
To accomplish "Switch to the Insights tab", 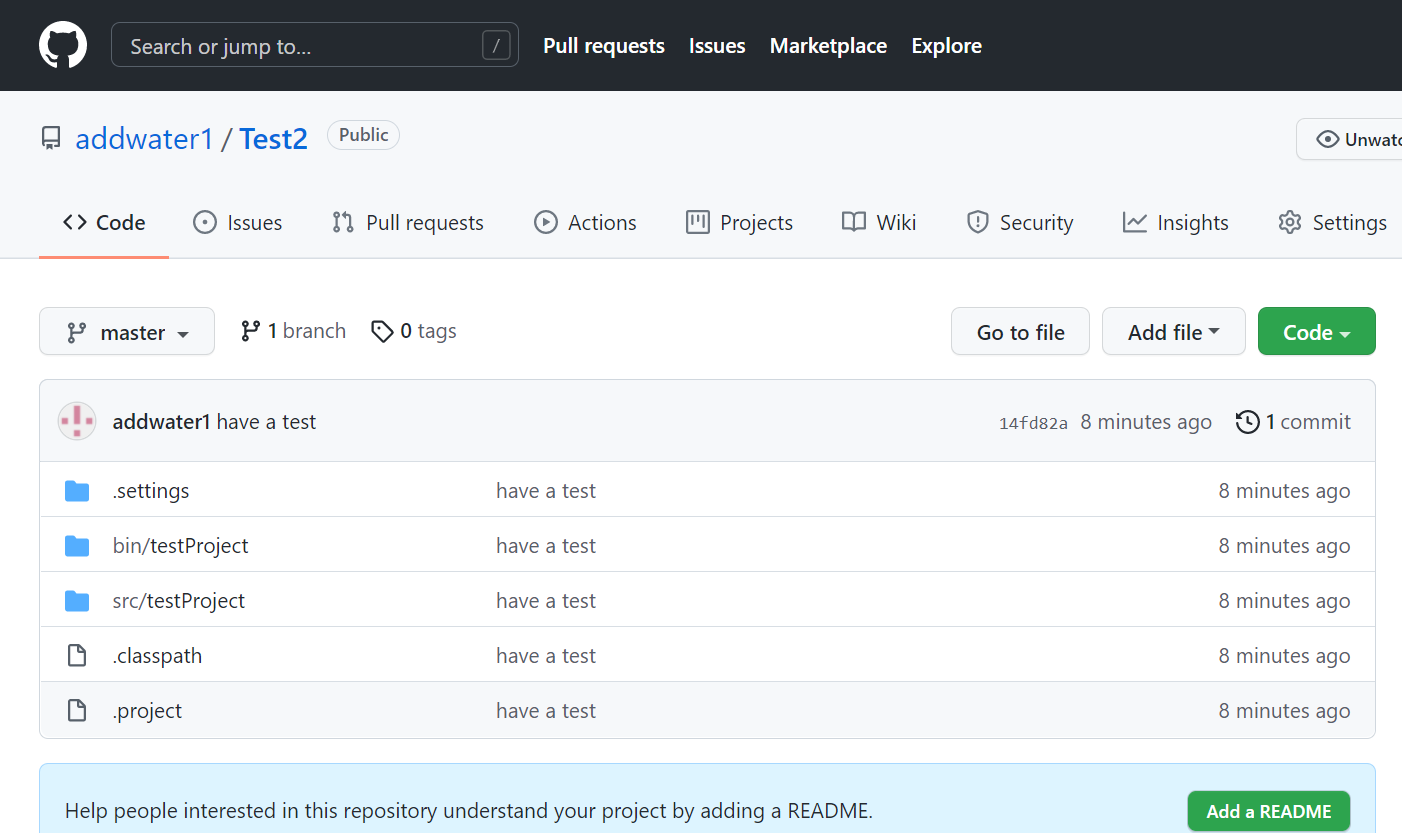I will pos(1175,223).
